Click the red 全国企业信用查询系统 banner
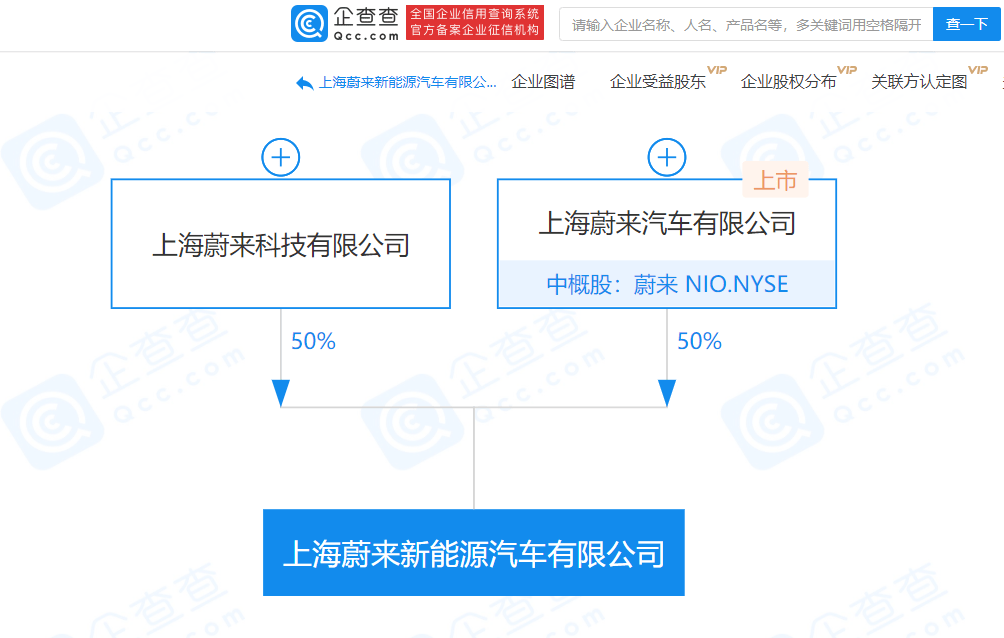Screen dimensions: 1004x638 (474, 22)
